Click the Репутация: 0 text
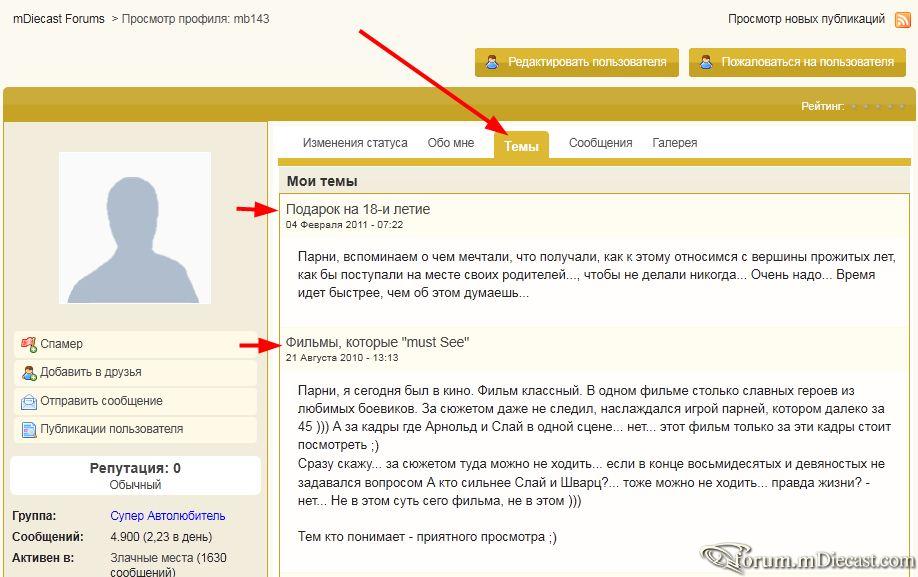The height and width of the screenshot is (577, 918). click(135, 468)
